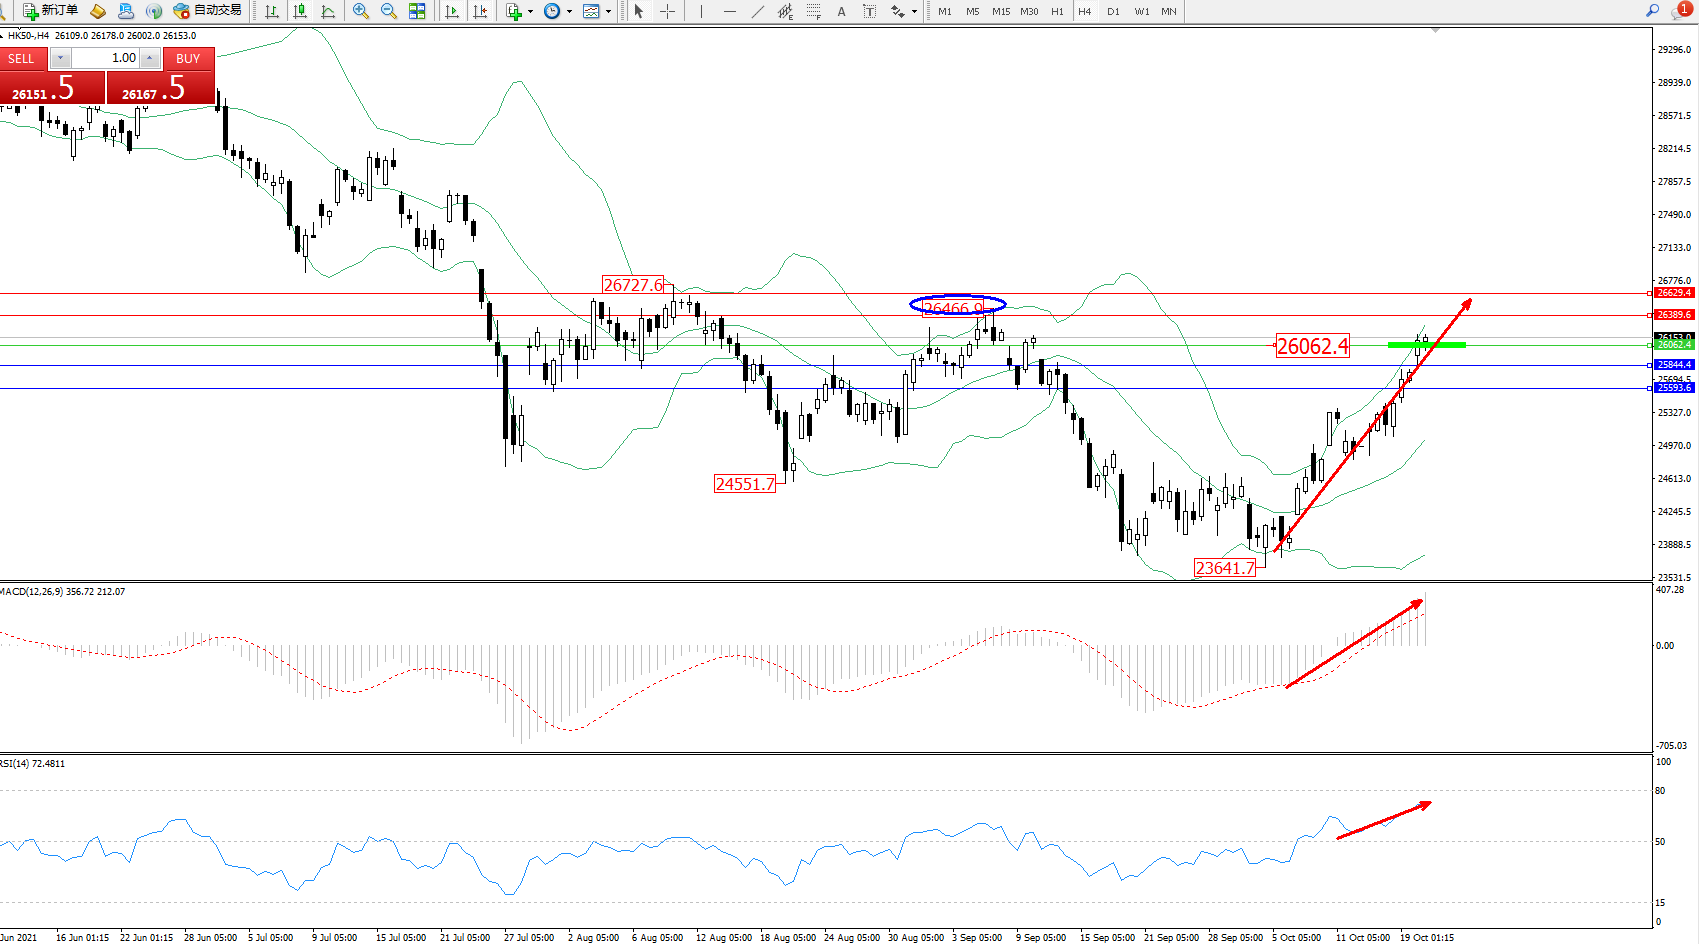Enable chart auto scroll to latest bar
This screenshot has width=1699, height=944.
pos(452,11)
